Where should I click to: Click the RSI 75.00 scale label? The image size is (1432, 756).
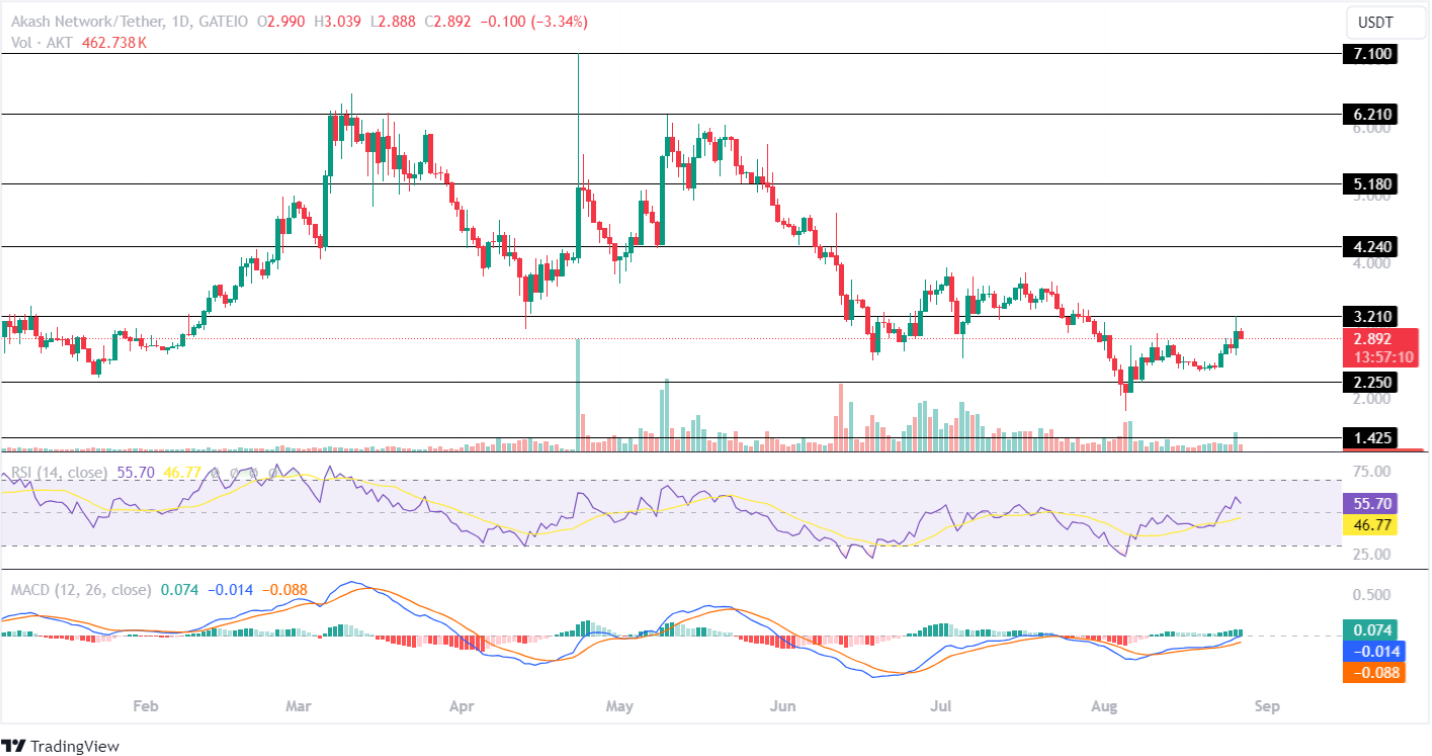pos(1371,471)
